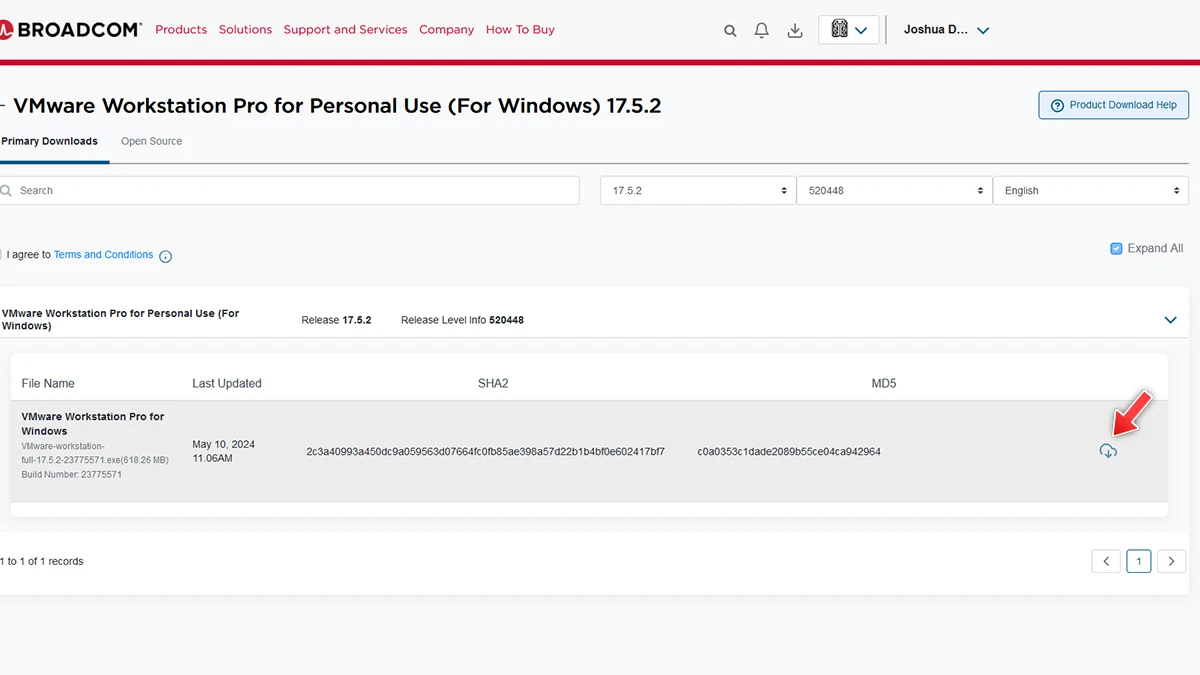This screenshot has height=675, width=1200.
Task: Click the Broadcom logo
Action: (x=70, y=30)
